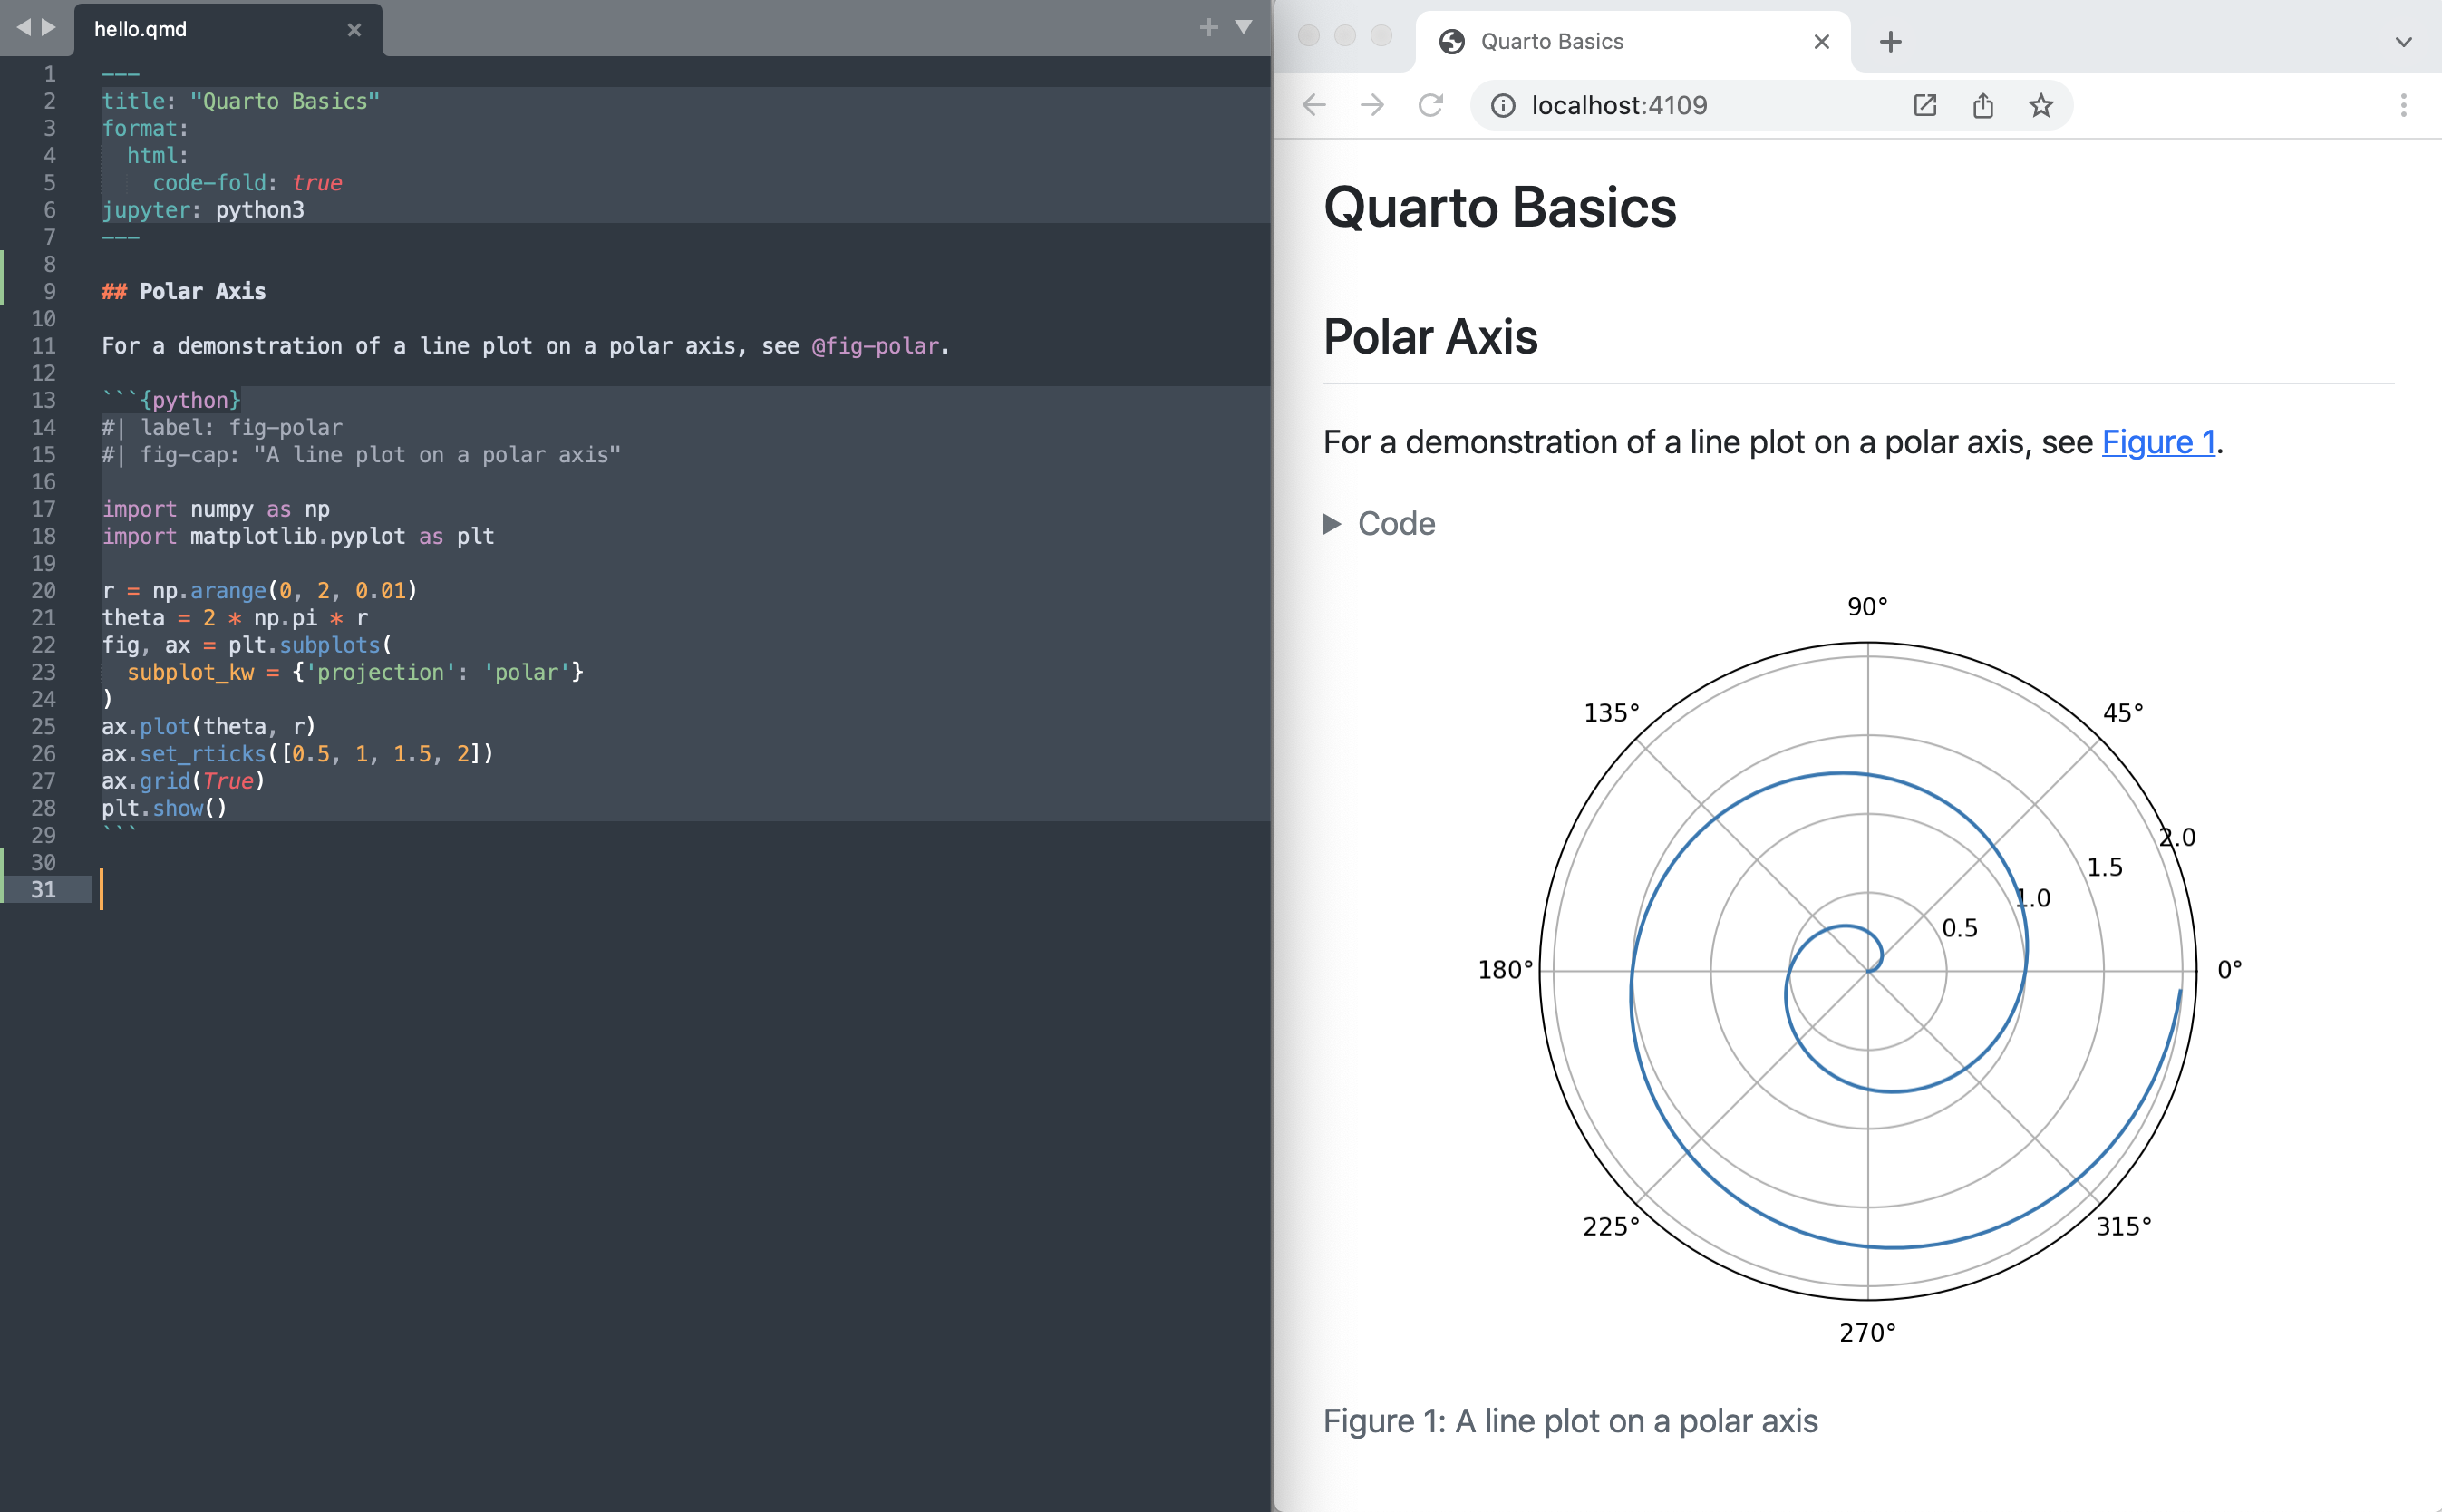This screenshot has height=1512, width=2442.
Task: Open a new browser tab with the plus button
Action: [x=1890, y=41]
